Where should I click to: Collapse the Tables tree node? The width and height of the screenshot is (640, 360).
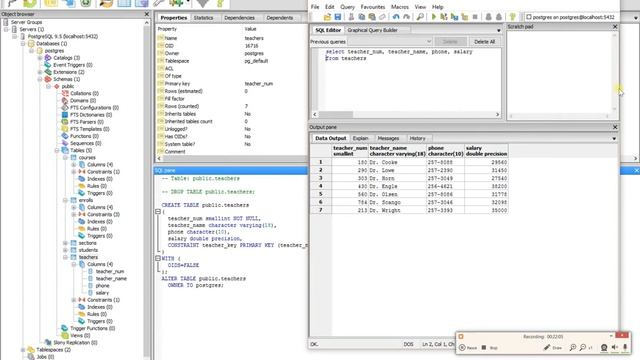click(x=57, y=150)
